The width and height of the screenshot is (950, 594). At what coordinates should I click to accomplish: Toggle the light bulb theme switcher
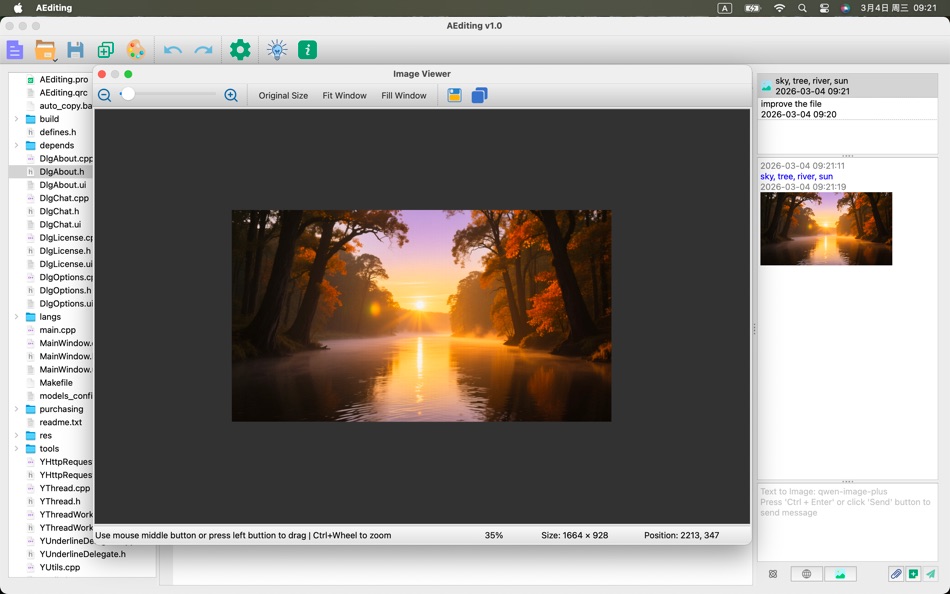pyautogui.click(x=276, y=49)
